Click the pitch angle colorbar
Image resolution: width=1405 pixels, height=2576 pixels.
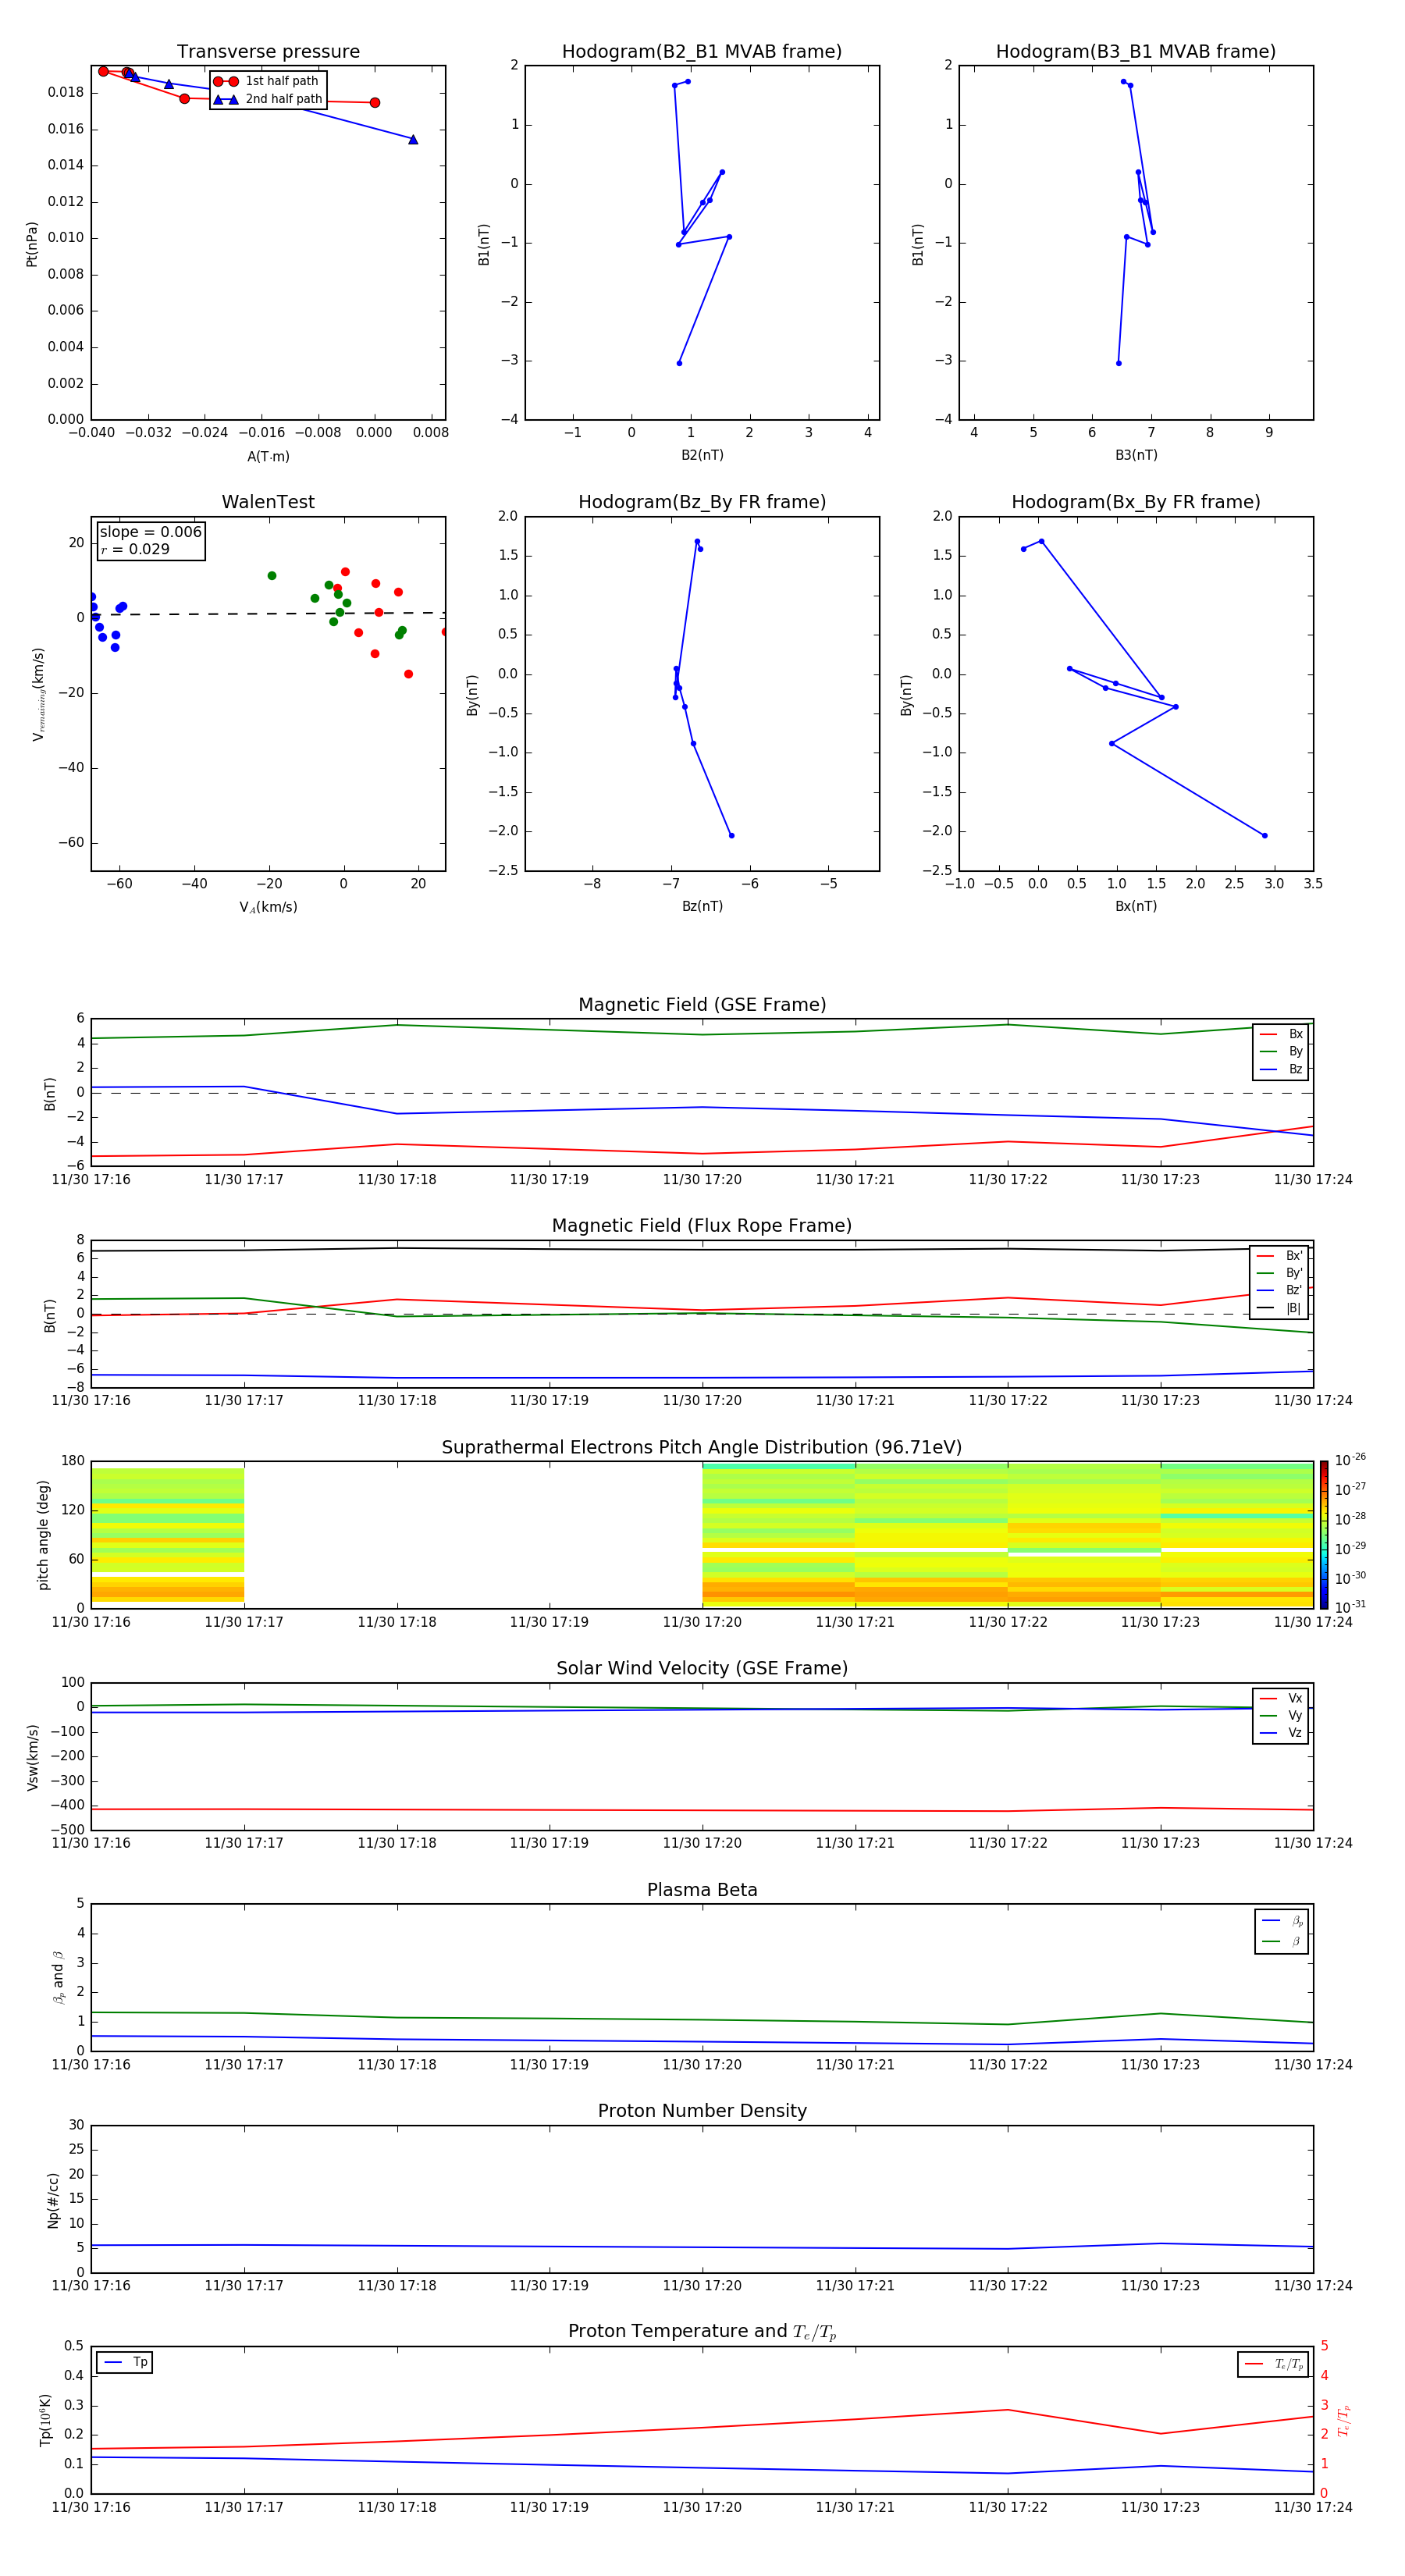tap(1324, 1535)
